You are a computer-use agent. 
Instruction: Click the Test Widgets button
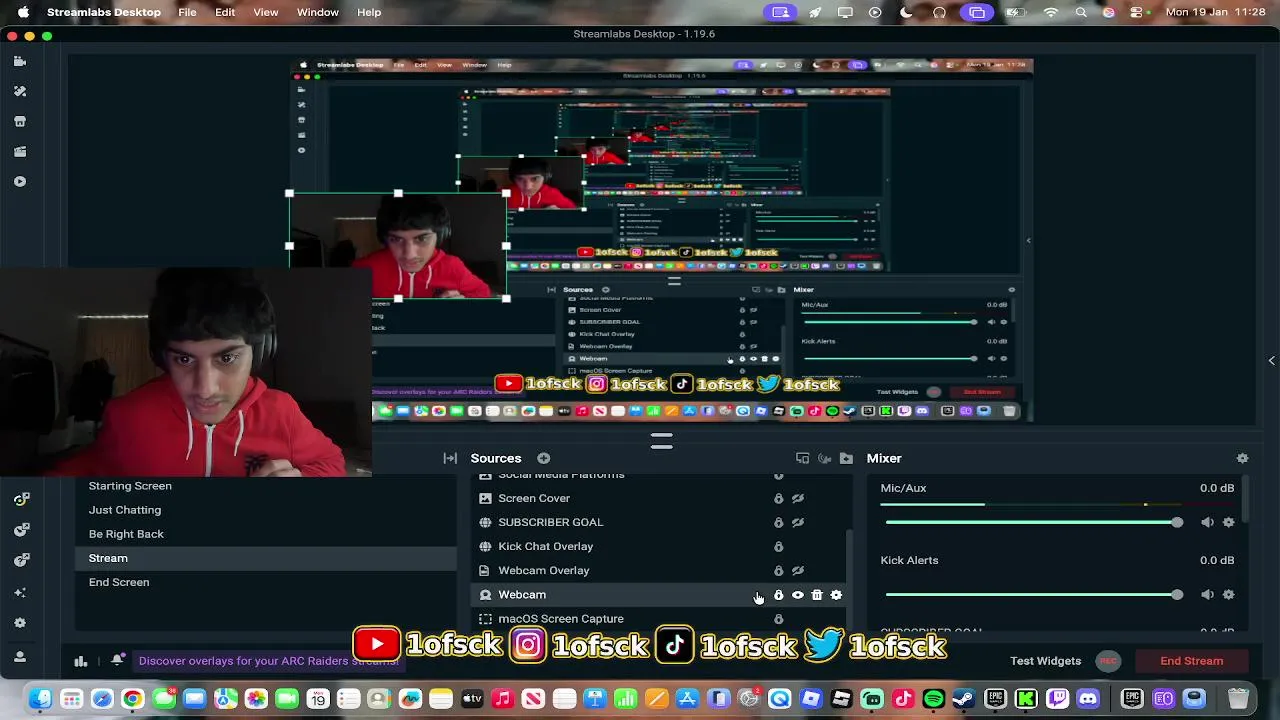[x=1045, y=661]
